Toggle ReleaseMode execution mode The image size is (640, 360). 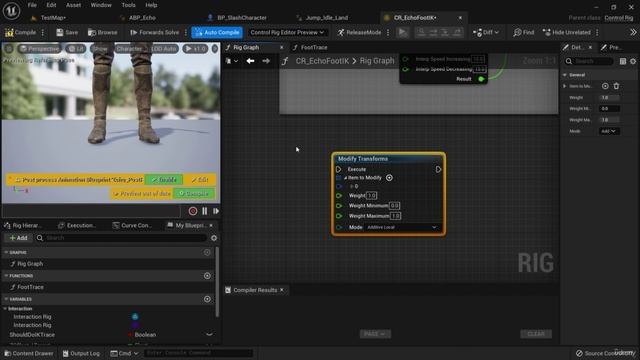coord(359,32)
